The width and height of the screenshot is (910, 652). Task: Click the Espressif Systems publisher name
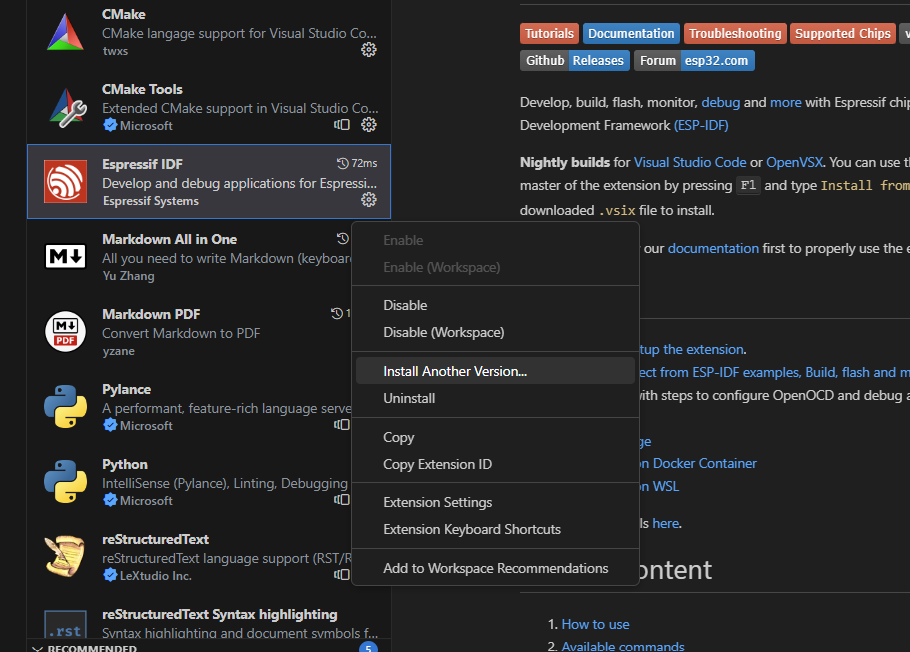click(x=151, y=201)
